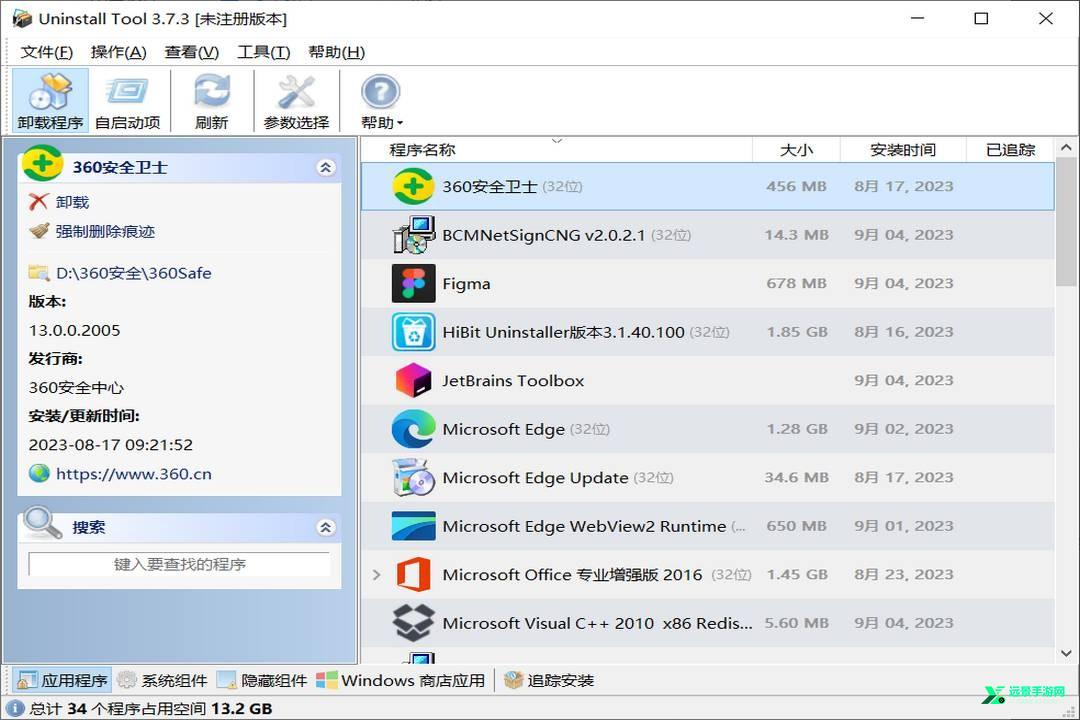The height and width of the screenshot is (720, 1080).
Task: Click the red X 卸载 uninstall icon
Action: point(39,202)
